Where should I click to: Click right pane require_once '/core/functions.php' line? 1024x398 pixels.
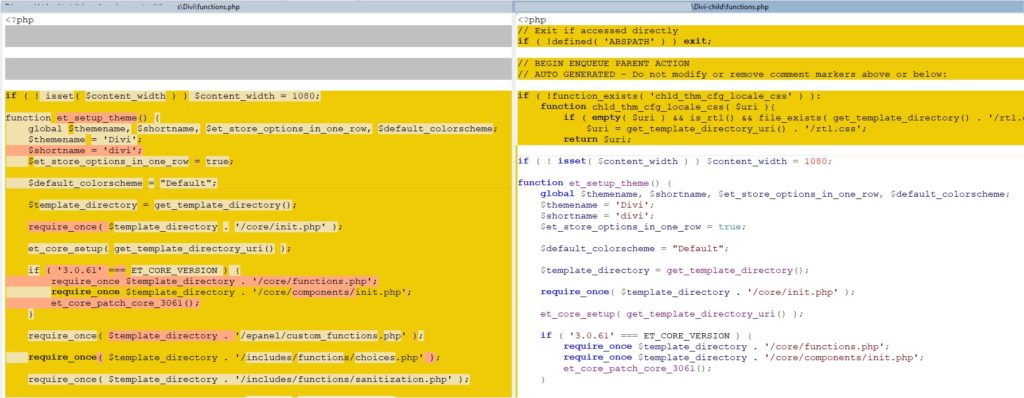click(x=726, y=346)
